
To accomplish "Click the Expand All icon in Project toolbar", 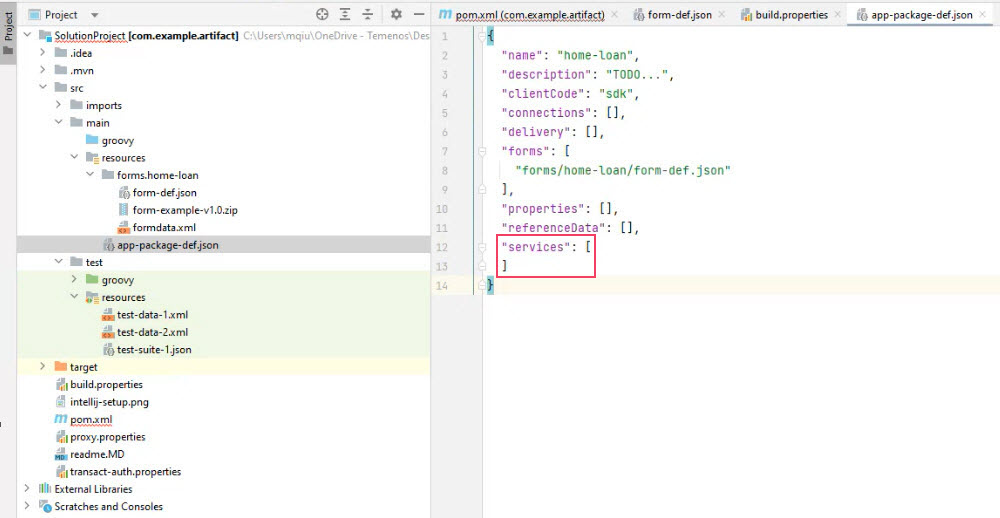I will pyautogui.click(x=345, y=14).
